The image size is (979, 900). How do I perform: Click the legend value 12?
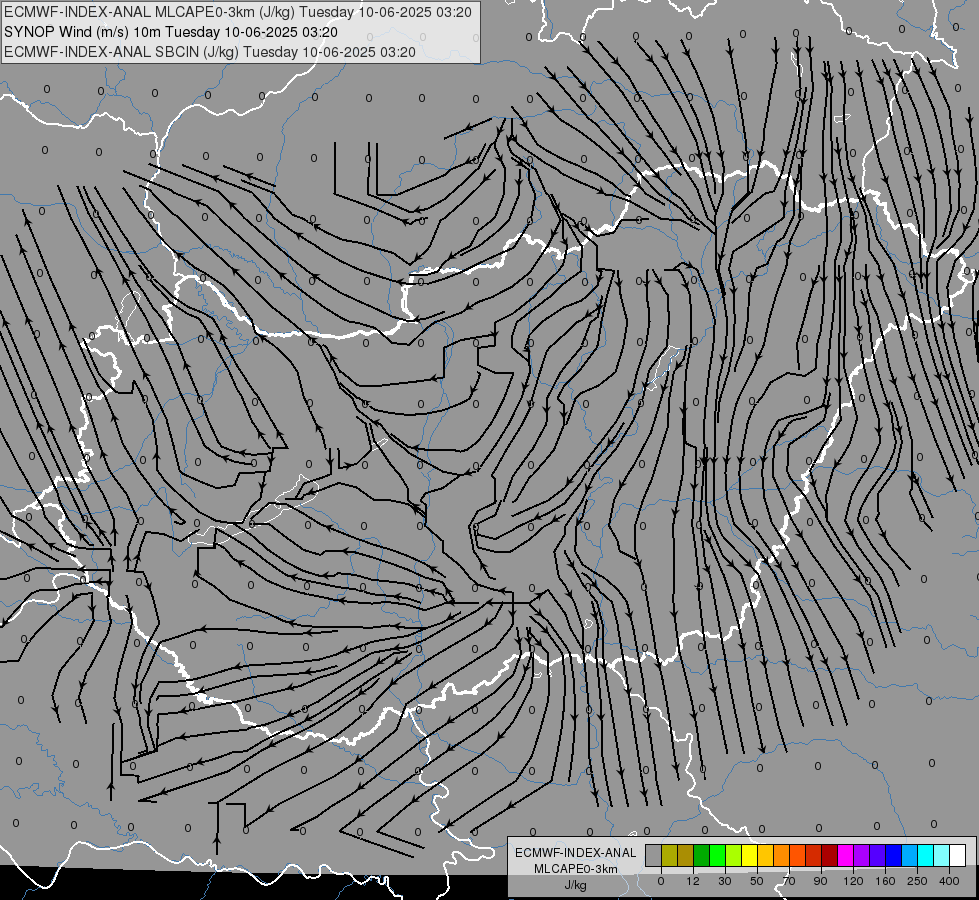tap(693, 881)
